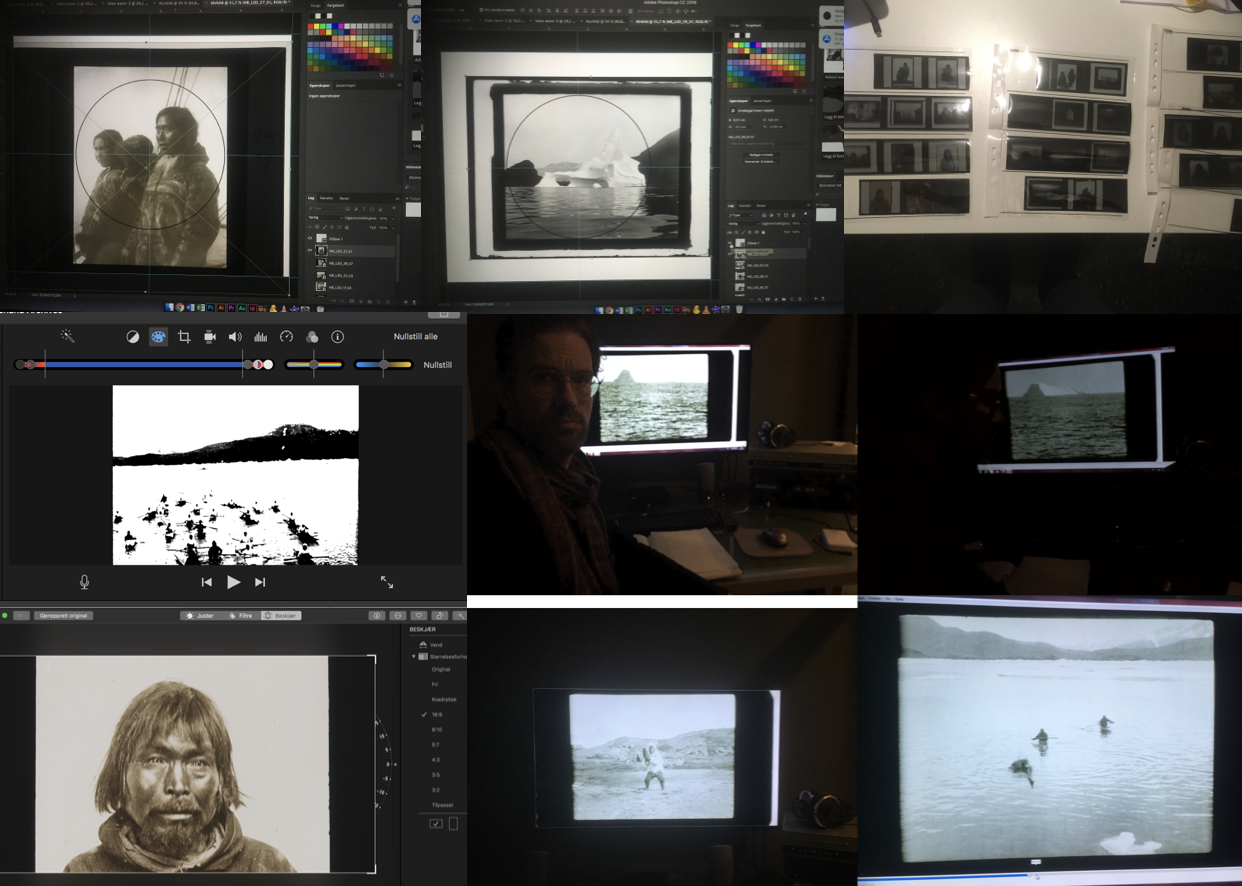Select the Kvadratisk aspect ratio option
1242x886 pixels.
[x=443, y=699]
